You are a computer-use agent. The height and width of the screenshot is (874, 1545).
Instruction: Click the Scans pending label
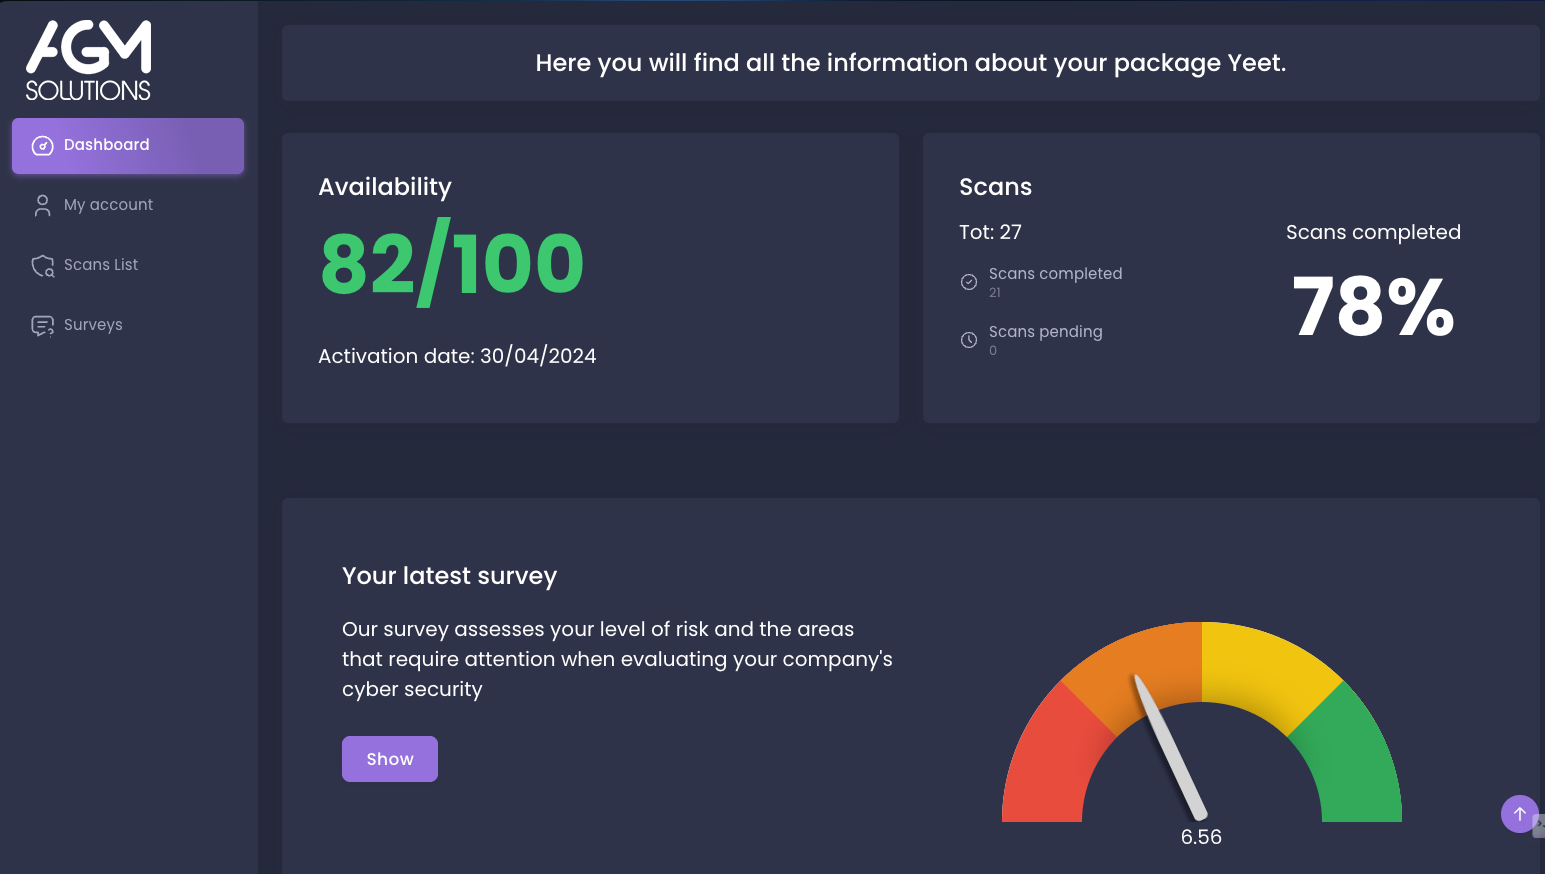click(1045, 332)
